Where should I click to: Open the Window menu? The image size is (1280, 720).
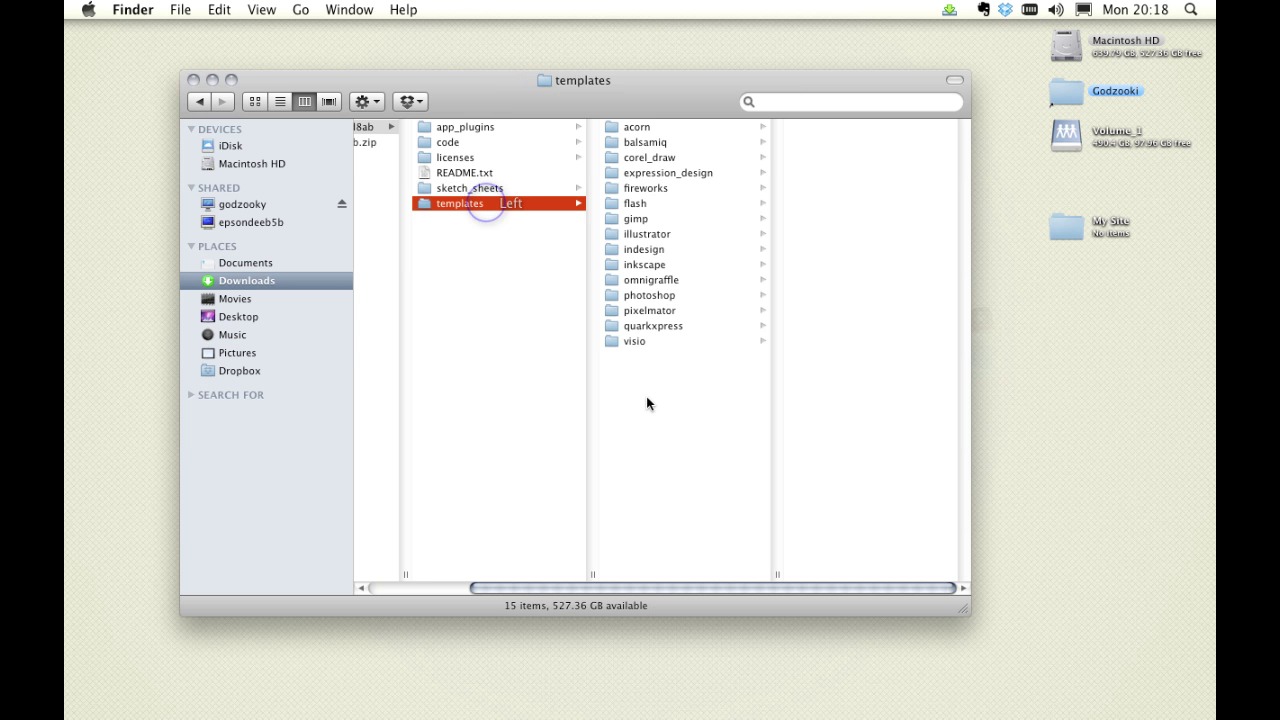[x=349, y=10]
